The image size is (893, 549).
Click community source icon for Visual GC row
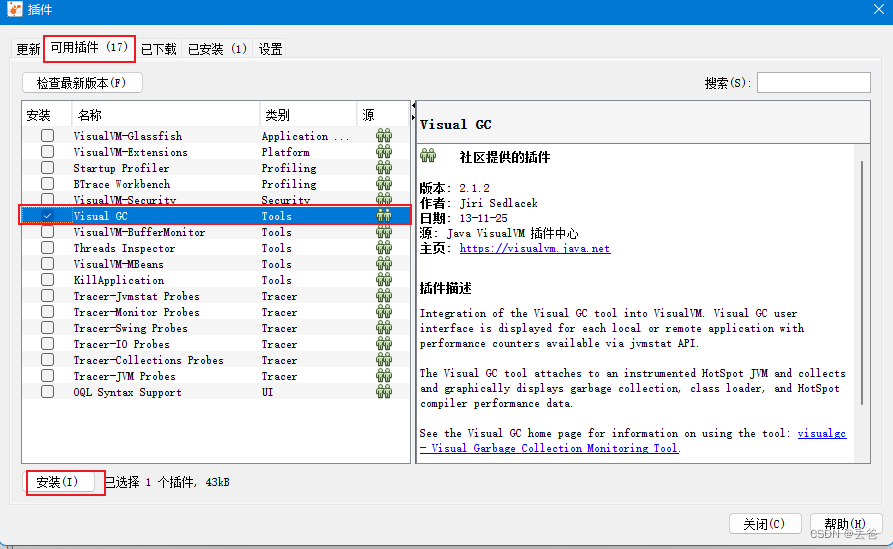pos(384,216)
